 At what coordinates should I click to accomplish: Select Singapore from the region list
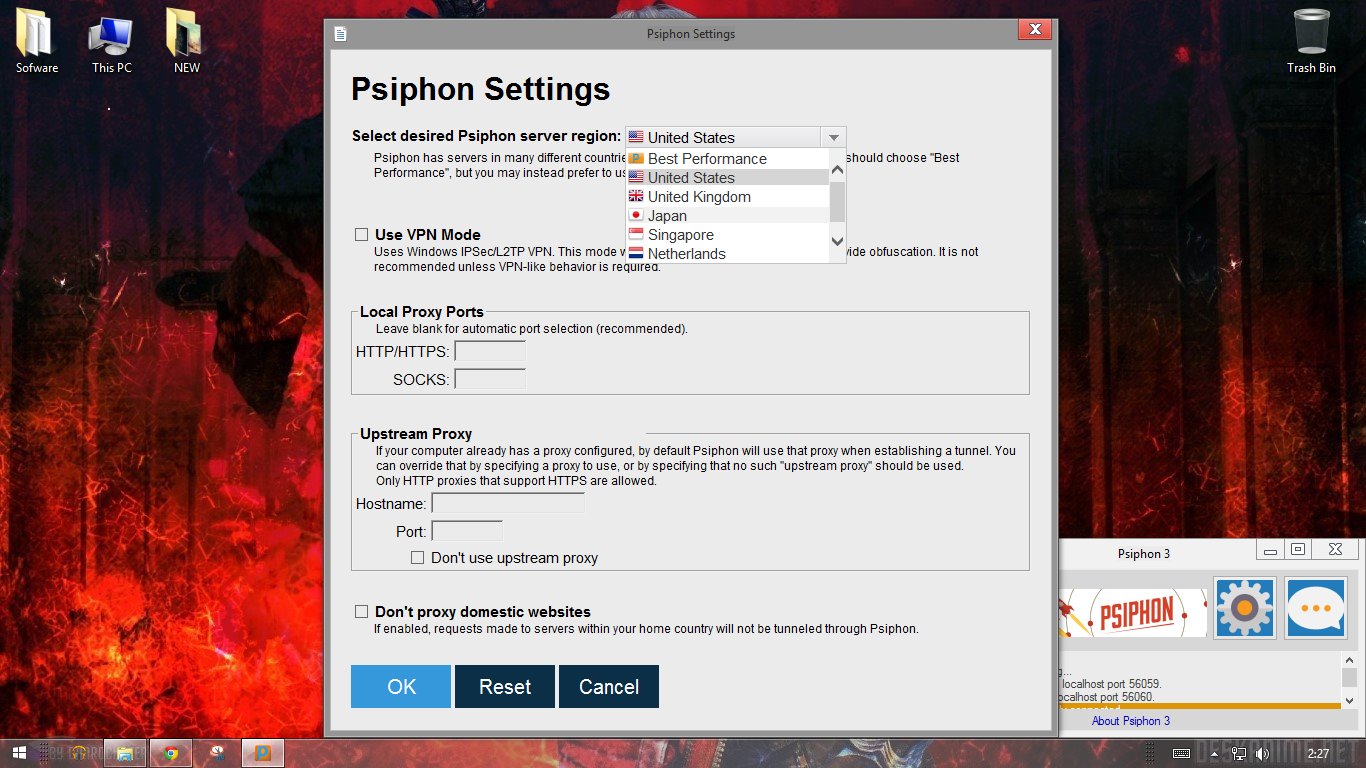[x=728, y=235]
